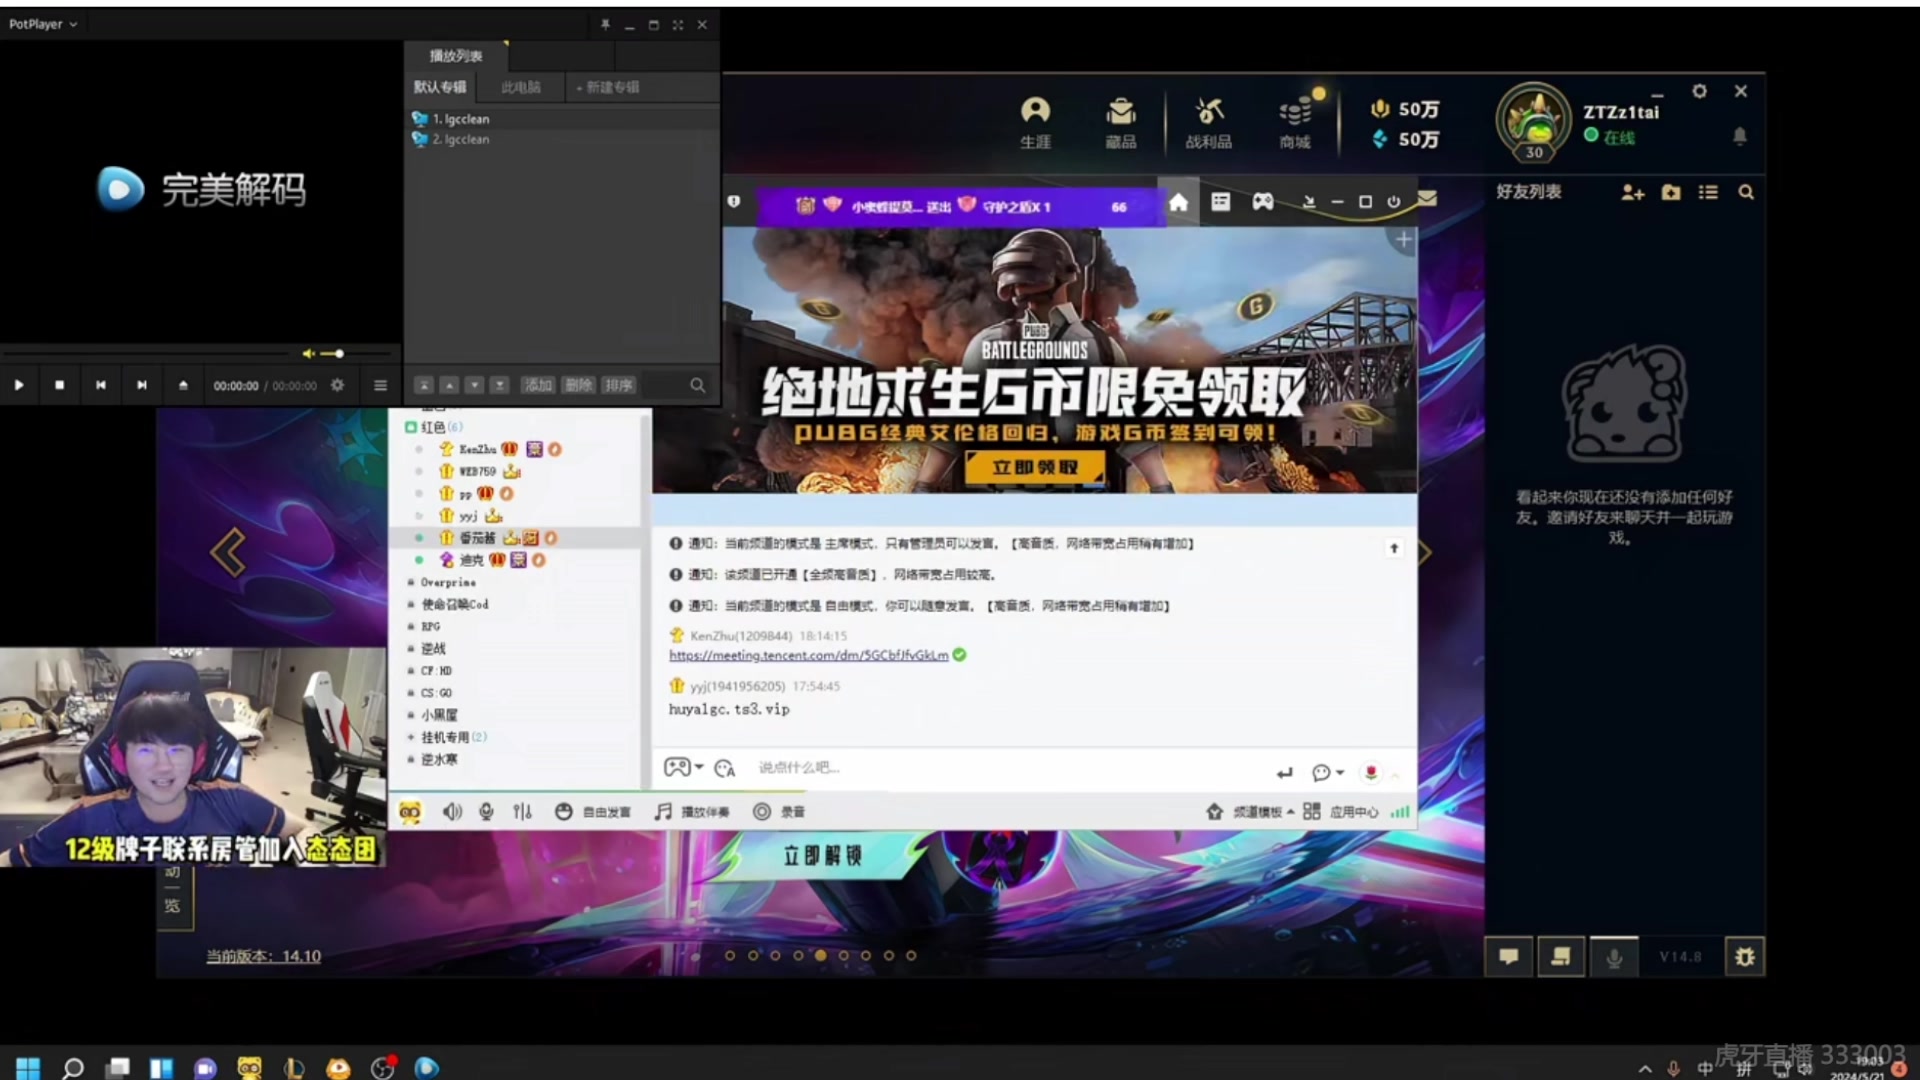Go to the YY home icon
Viewport: 1920px width, 1080px height.
[x=1179, y=203]
